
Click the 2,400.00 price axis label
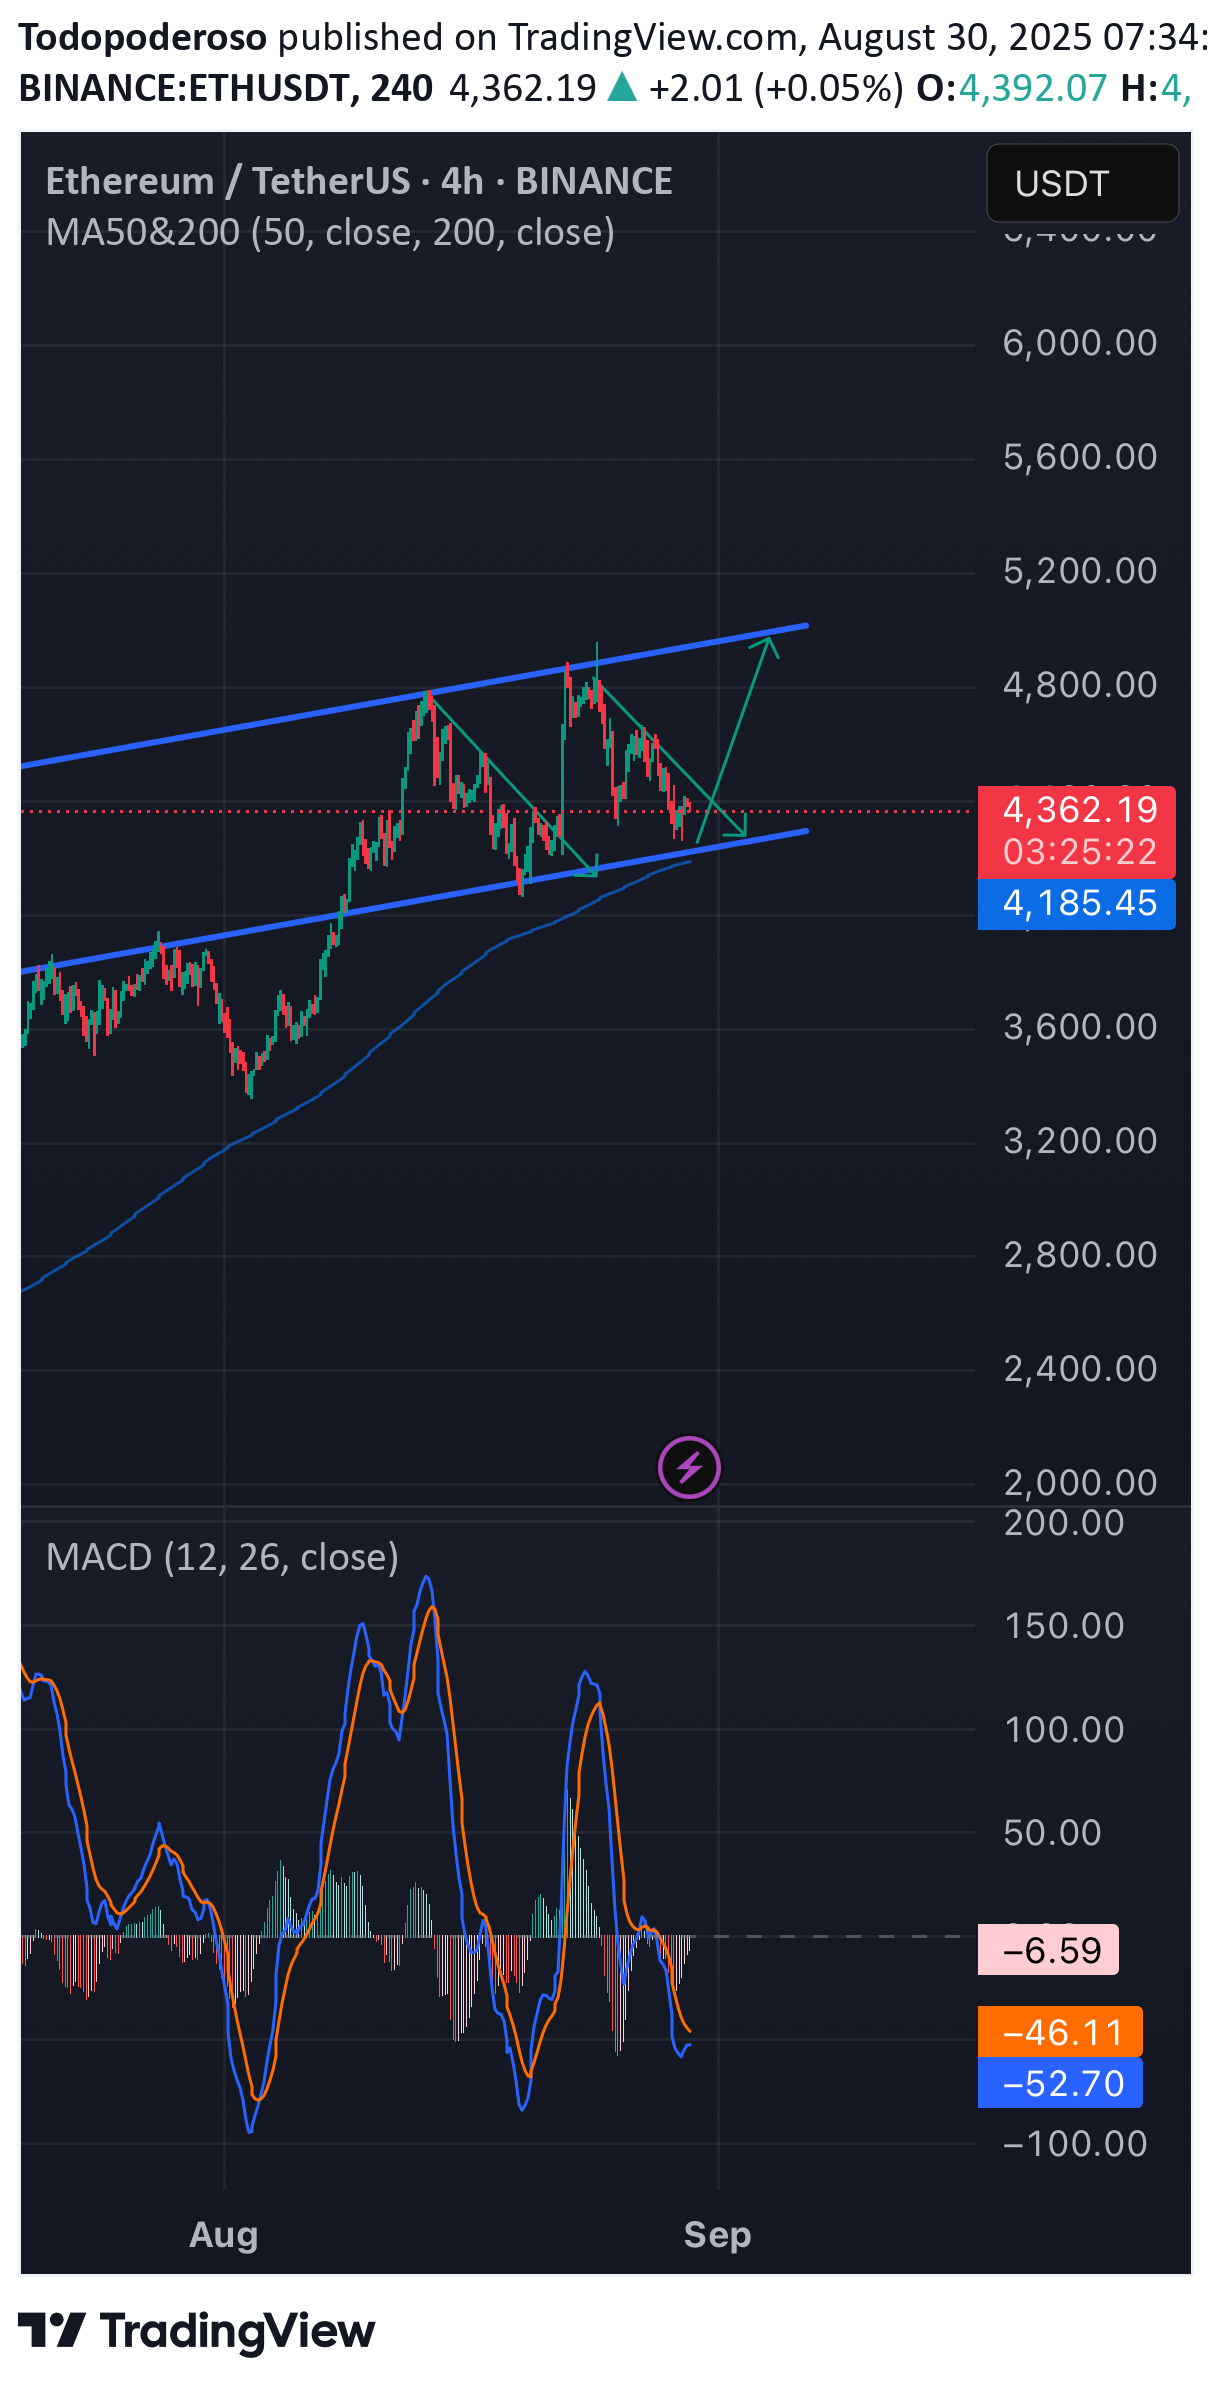tap(1080, 1369)
